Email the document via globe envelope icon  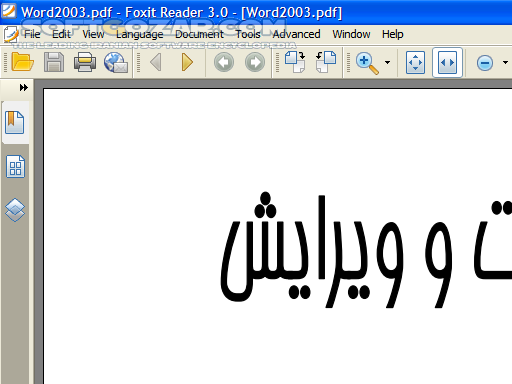[x=116, y=62]
